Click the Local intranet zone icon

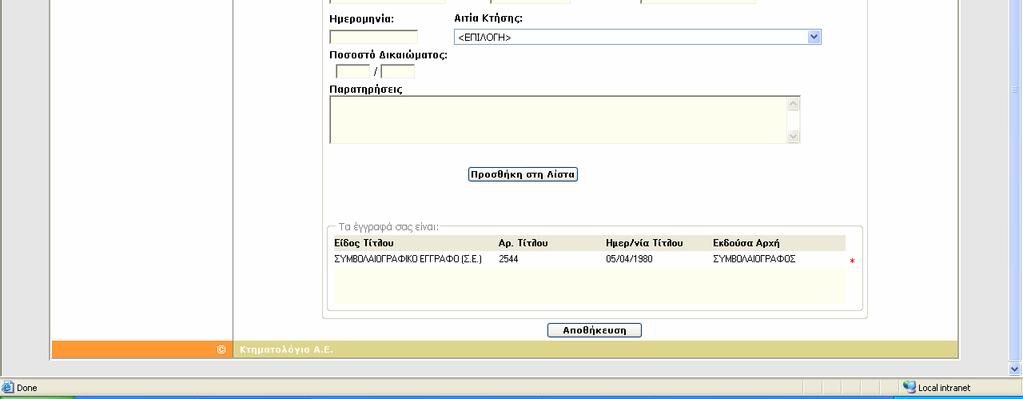coord(909,387)
